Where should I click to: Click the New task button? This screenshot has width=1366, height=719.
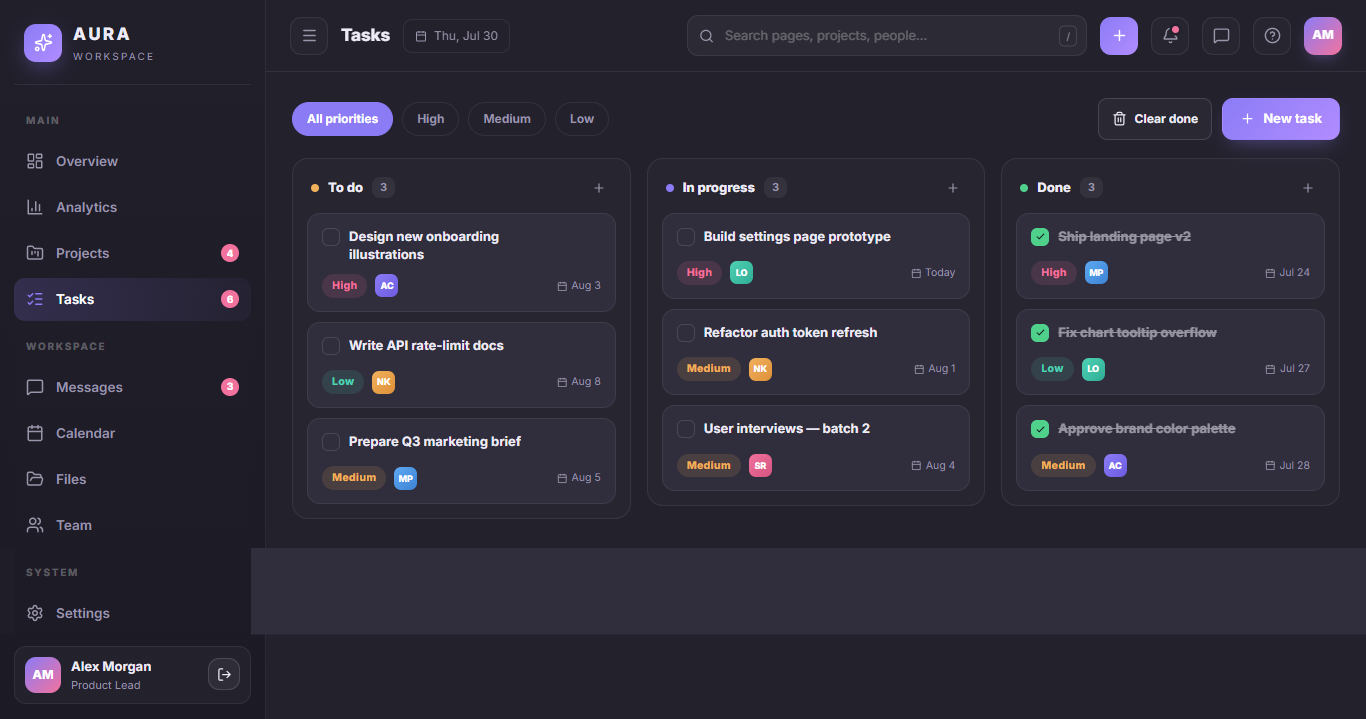1281,119
